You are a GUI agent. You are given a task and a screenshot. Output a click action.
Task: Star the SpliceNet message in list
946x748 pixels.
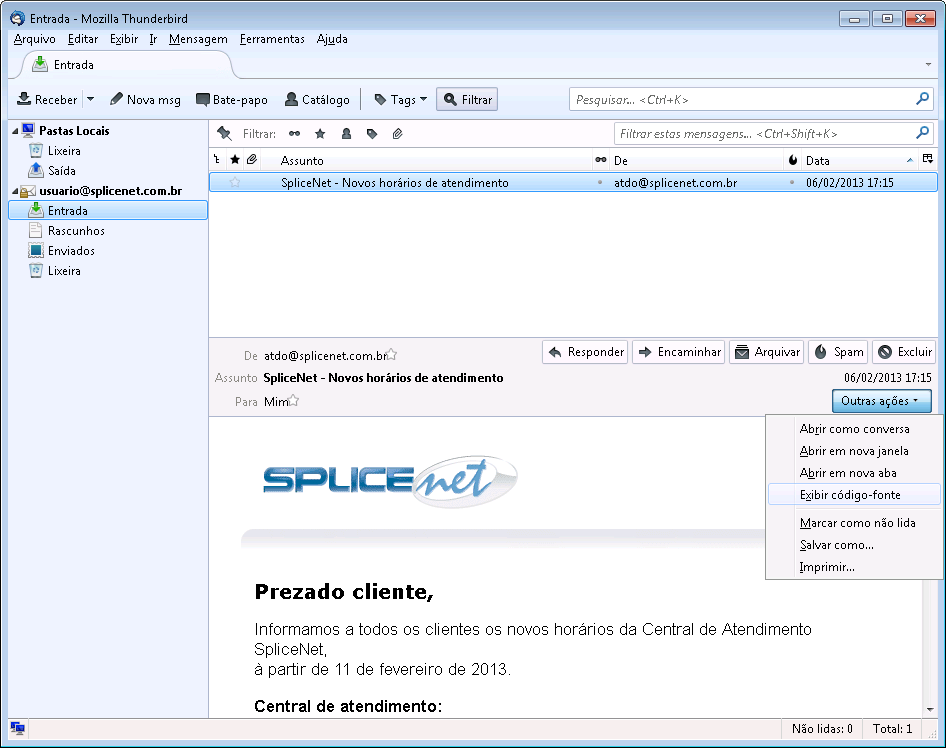coord(235,182)
